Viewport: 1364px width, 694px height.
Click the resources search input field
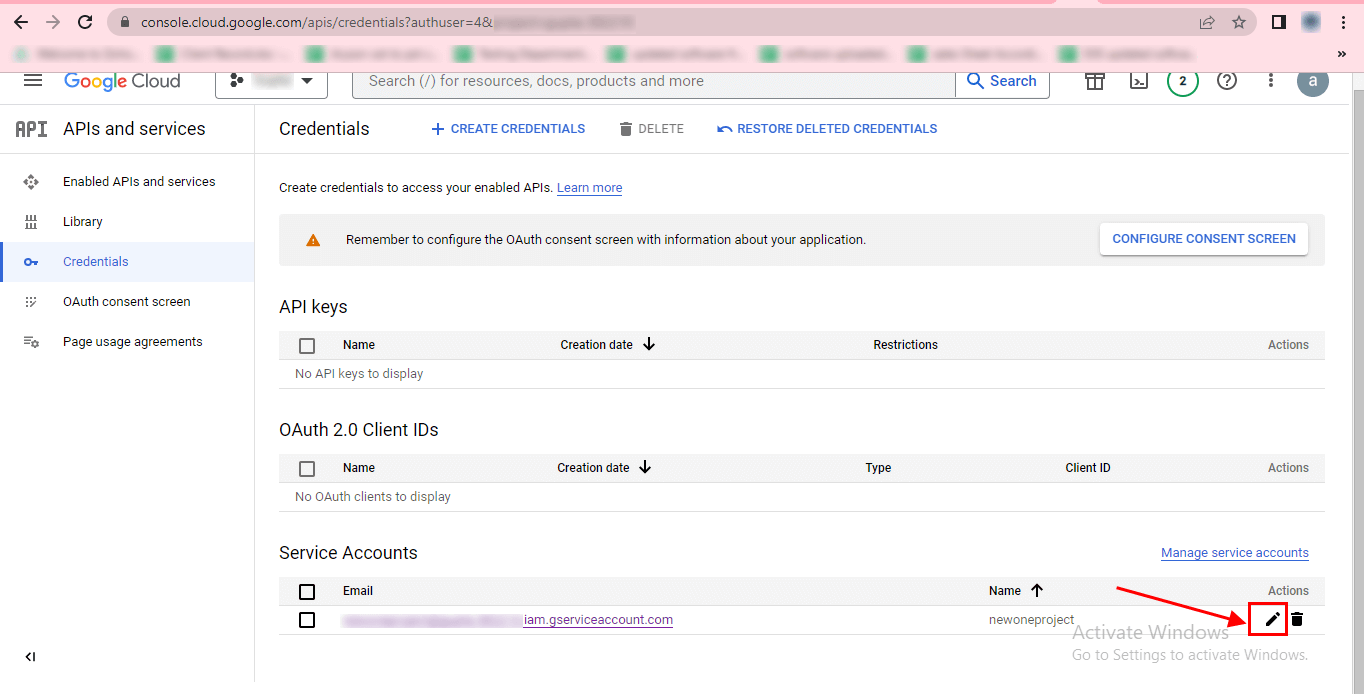(x=650, y=81)
